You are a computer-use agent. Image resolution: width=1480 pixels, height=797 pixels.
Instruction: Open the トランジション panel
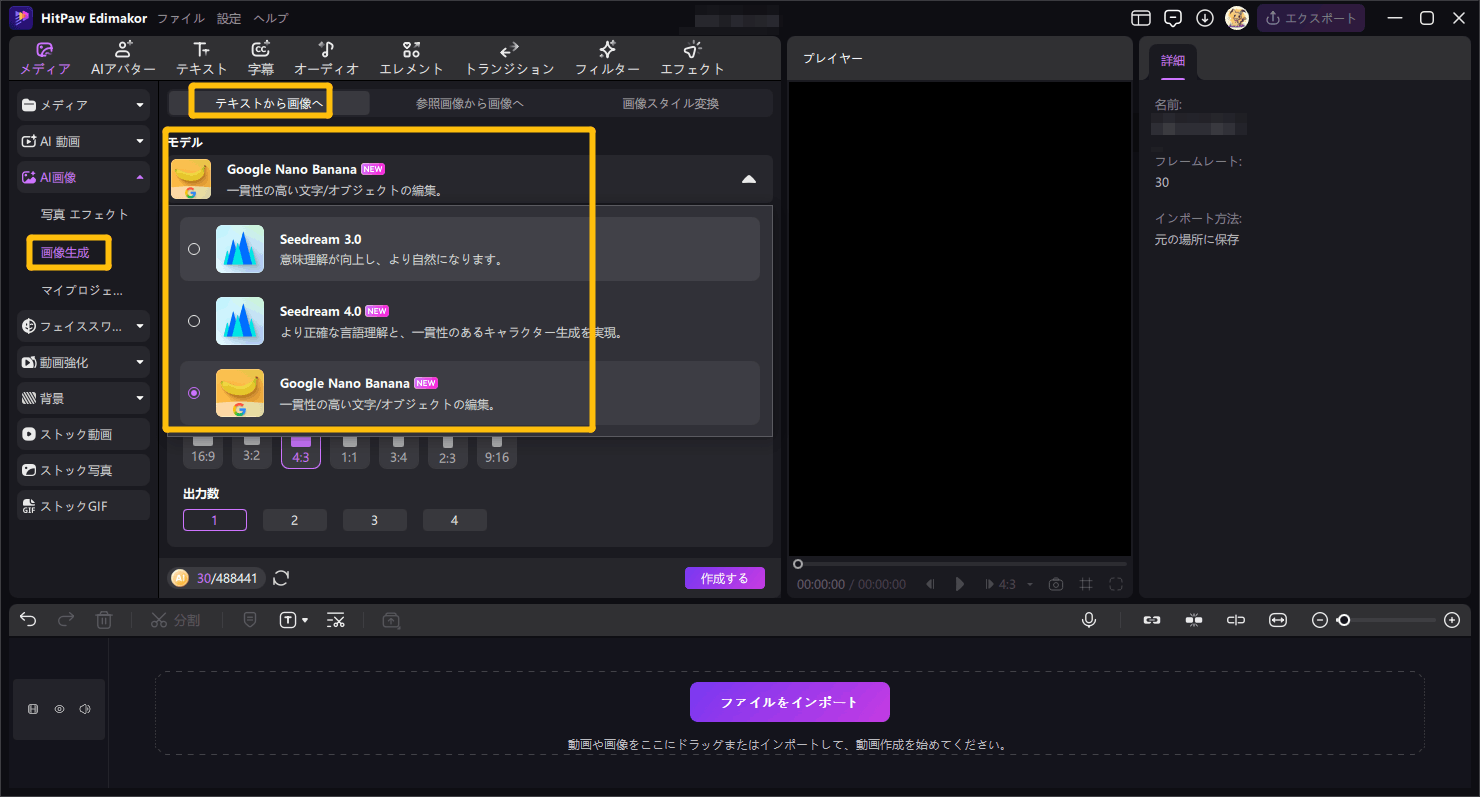[508, 57]
